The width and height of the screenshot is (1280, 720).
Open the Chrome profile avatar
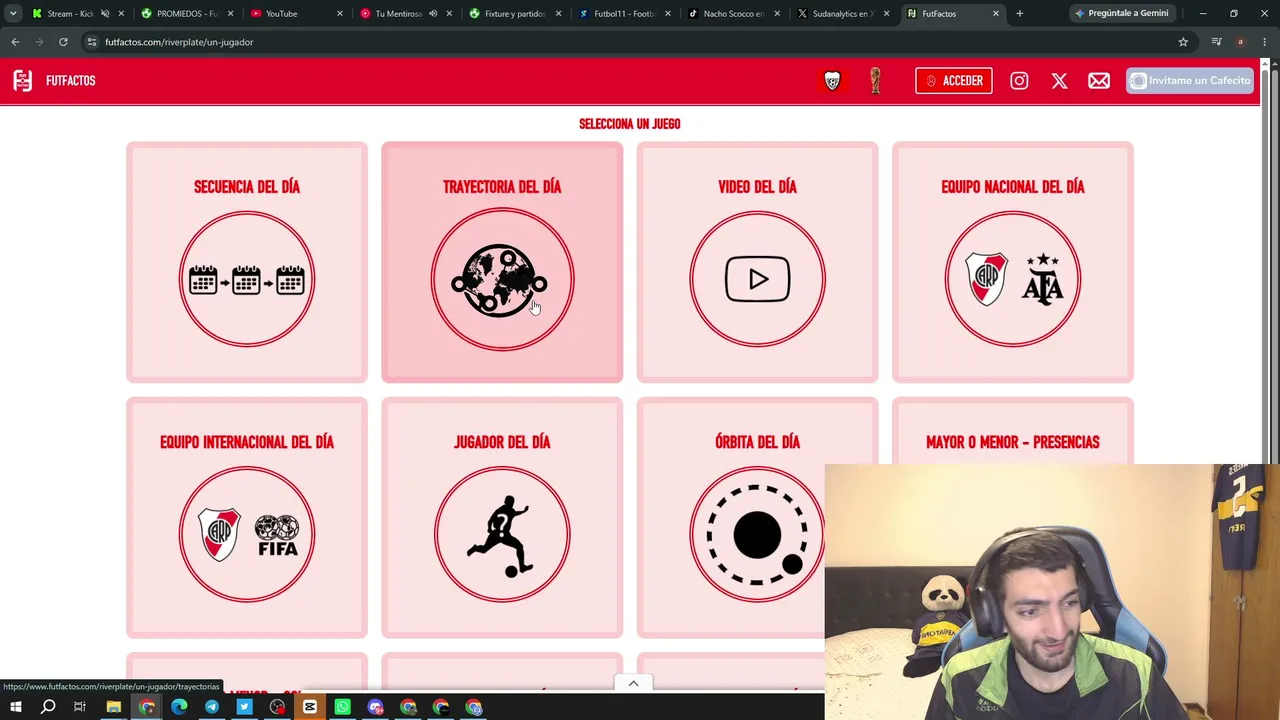pyautogui.click(x=1240, y=42)
